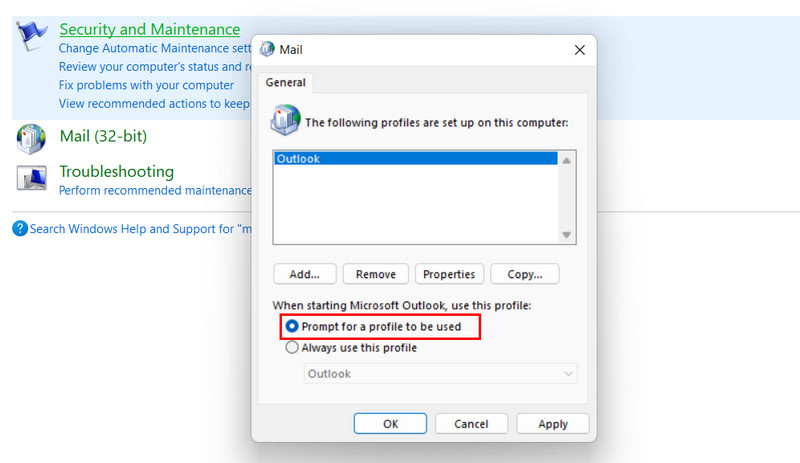This screenshot has height=463, width=800.
Task: Click the Apply button
Action: (x=553, y=424)
